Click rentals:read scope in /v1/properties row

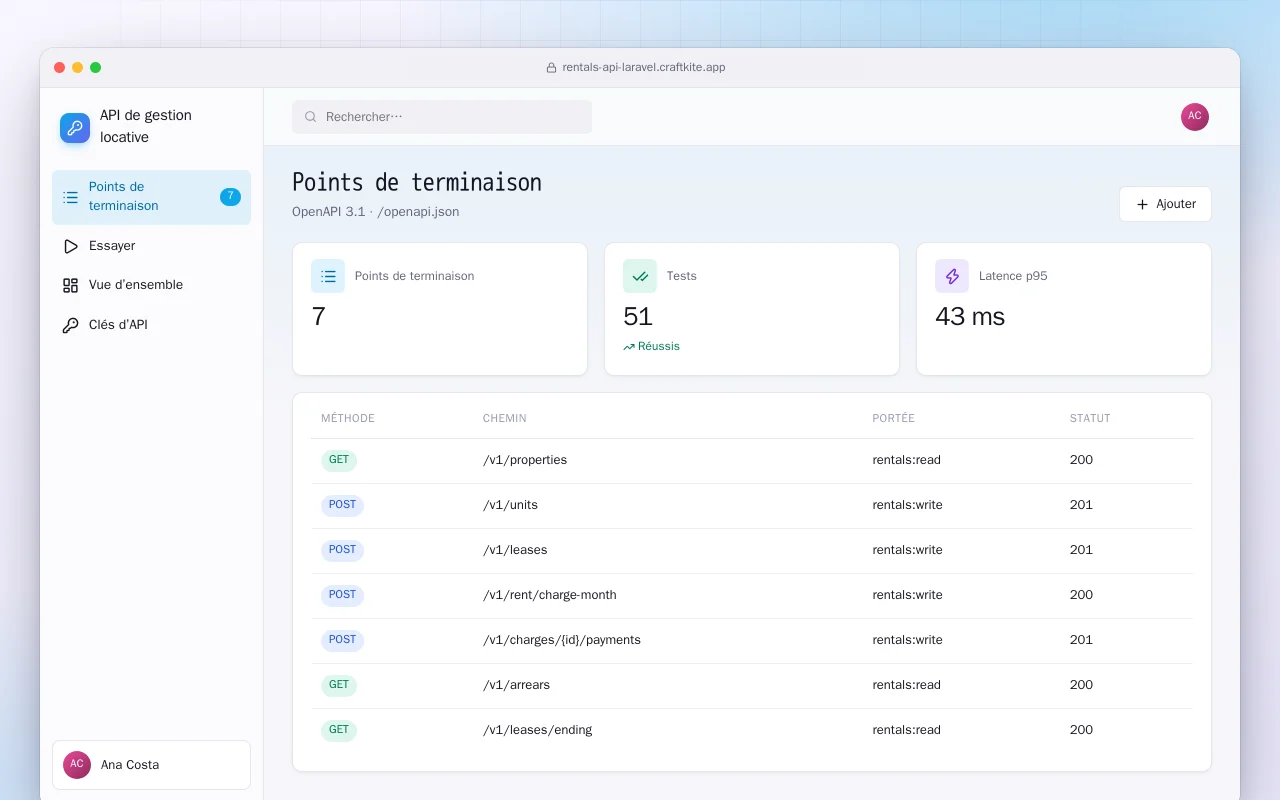pyautogui.click(x=907, y=460)
